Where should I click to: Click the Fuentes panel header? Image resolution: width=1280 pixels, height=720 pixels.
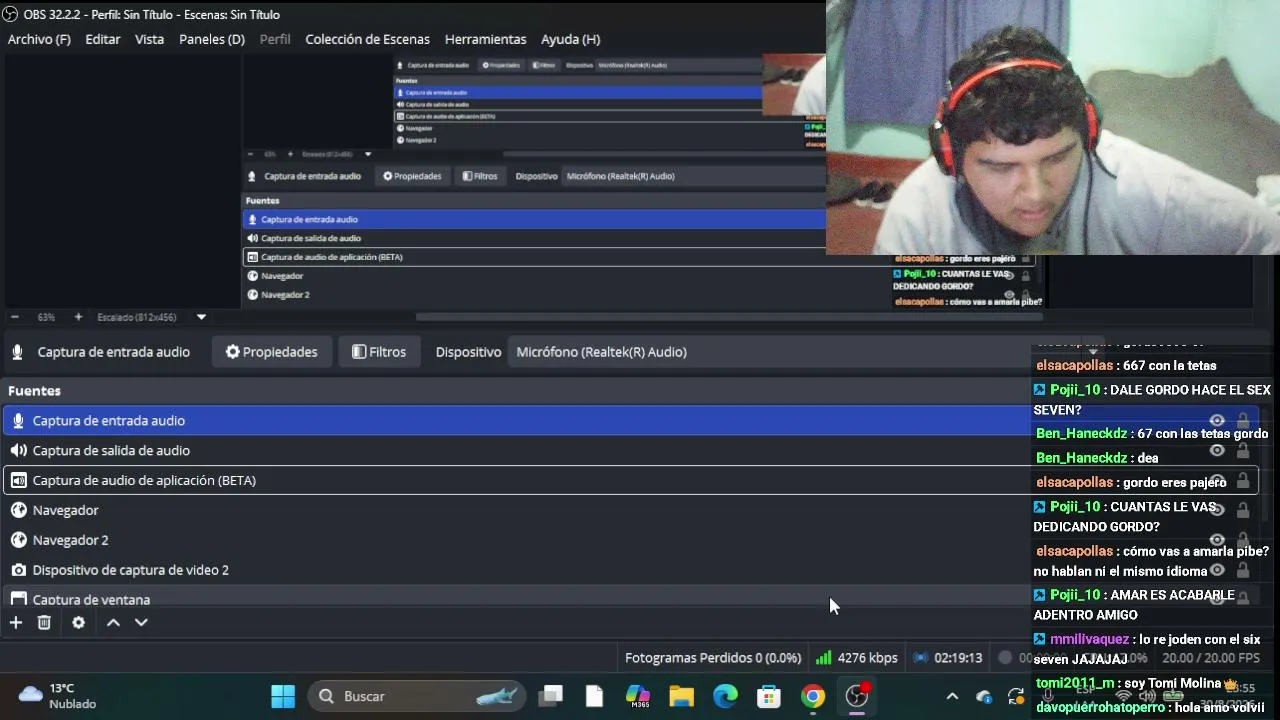34,391
